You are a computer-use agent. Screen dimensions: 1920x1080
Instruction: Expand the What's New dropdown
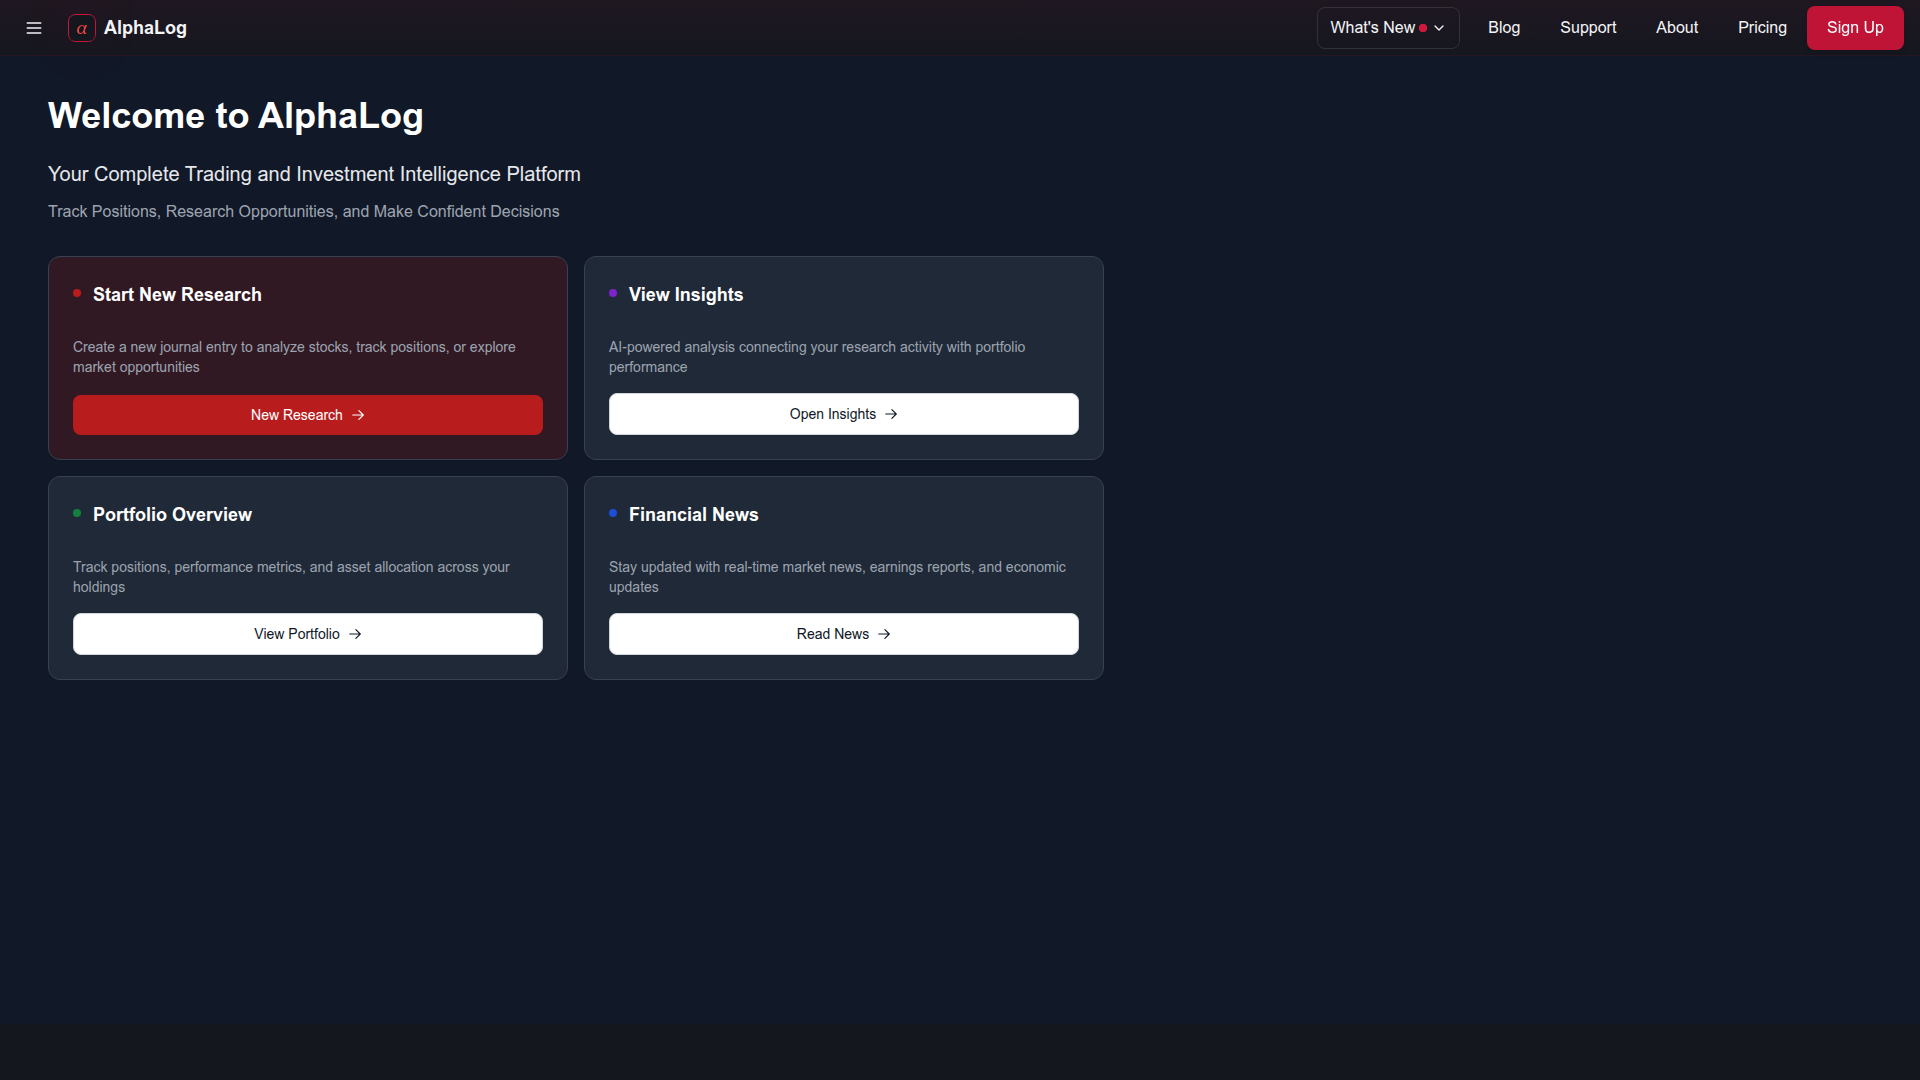[1388, 28]
